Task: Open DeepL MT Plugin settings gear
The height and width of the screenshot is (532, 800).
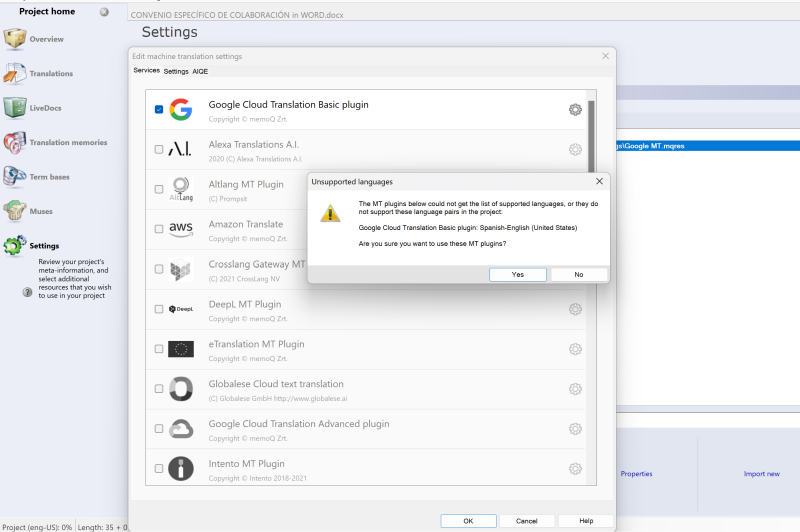Action: (x=575, y=309)
